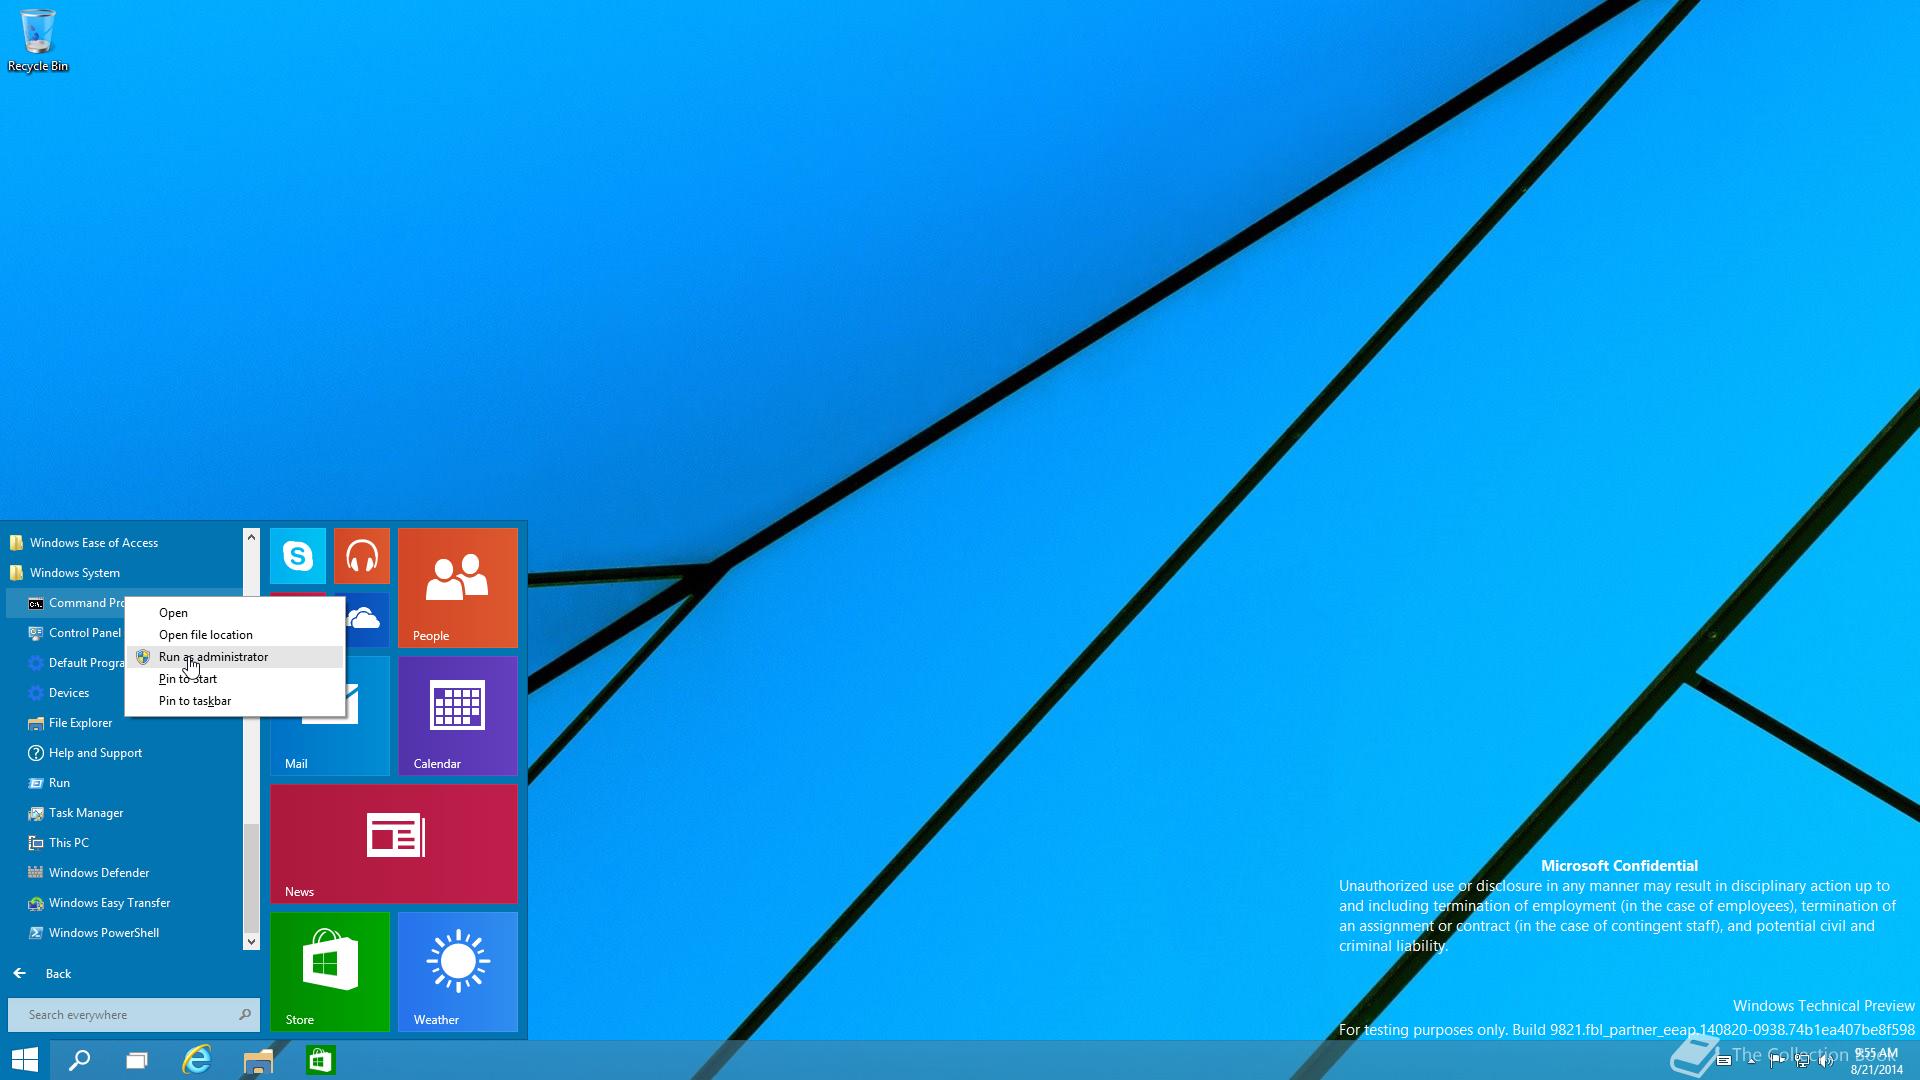Click the back arrow icon
1920x1080 pixels.
click(x=19, y=973)
